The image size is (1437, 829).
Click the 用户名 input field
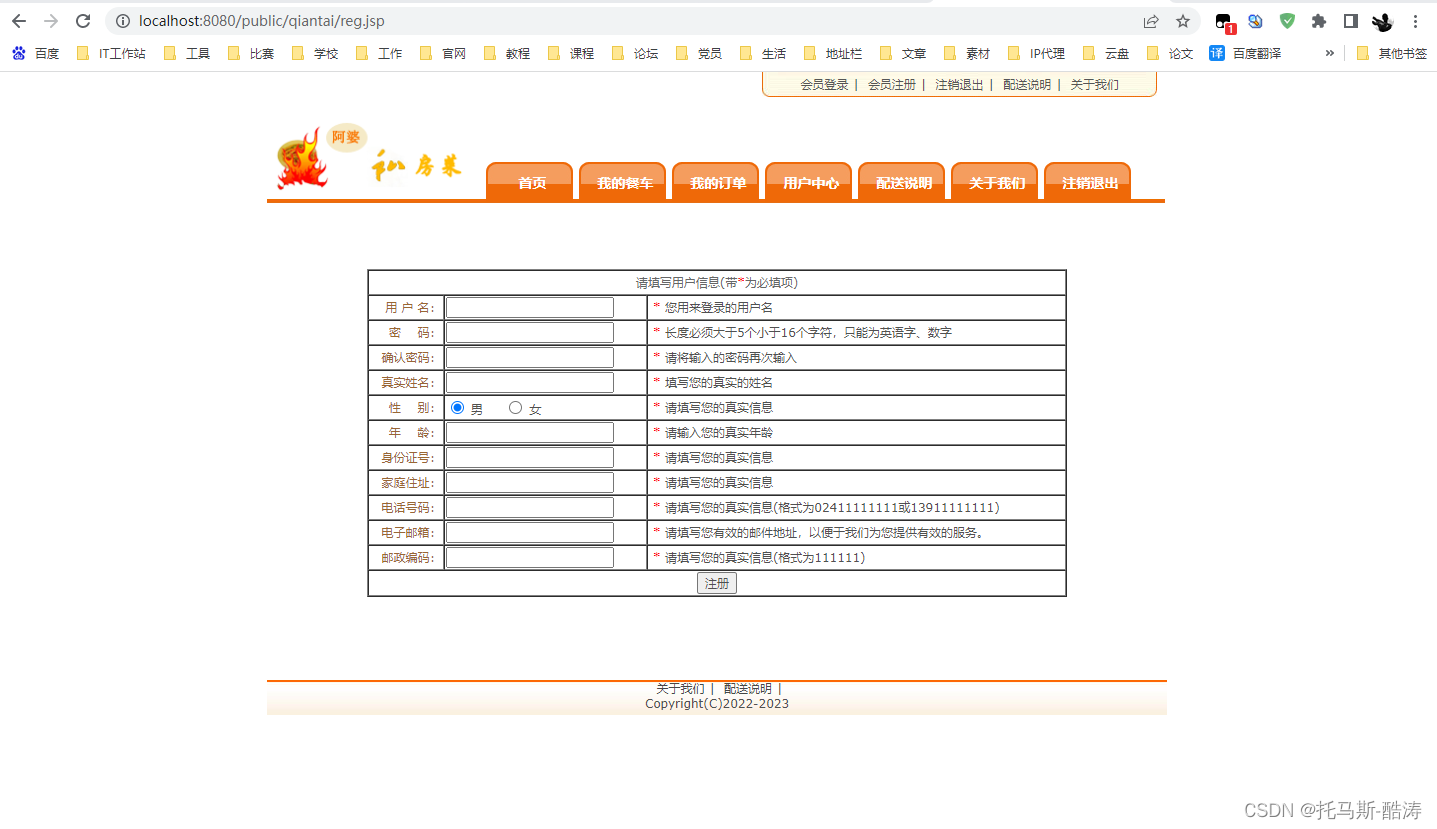[530, 308]
